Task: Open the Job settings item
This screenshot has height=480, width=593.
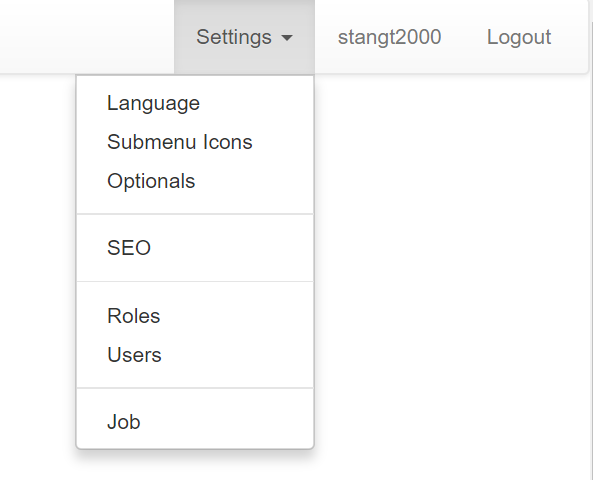Action: [195, 421]
